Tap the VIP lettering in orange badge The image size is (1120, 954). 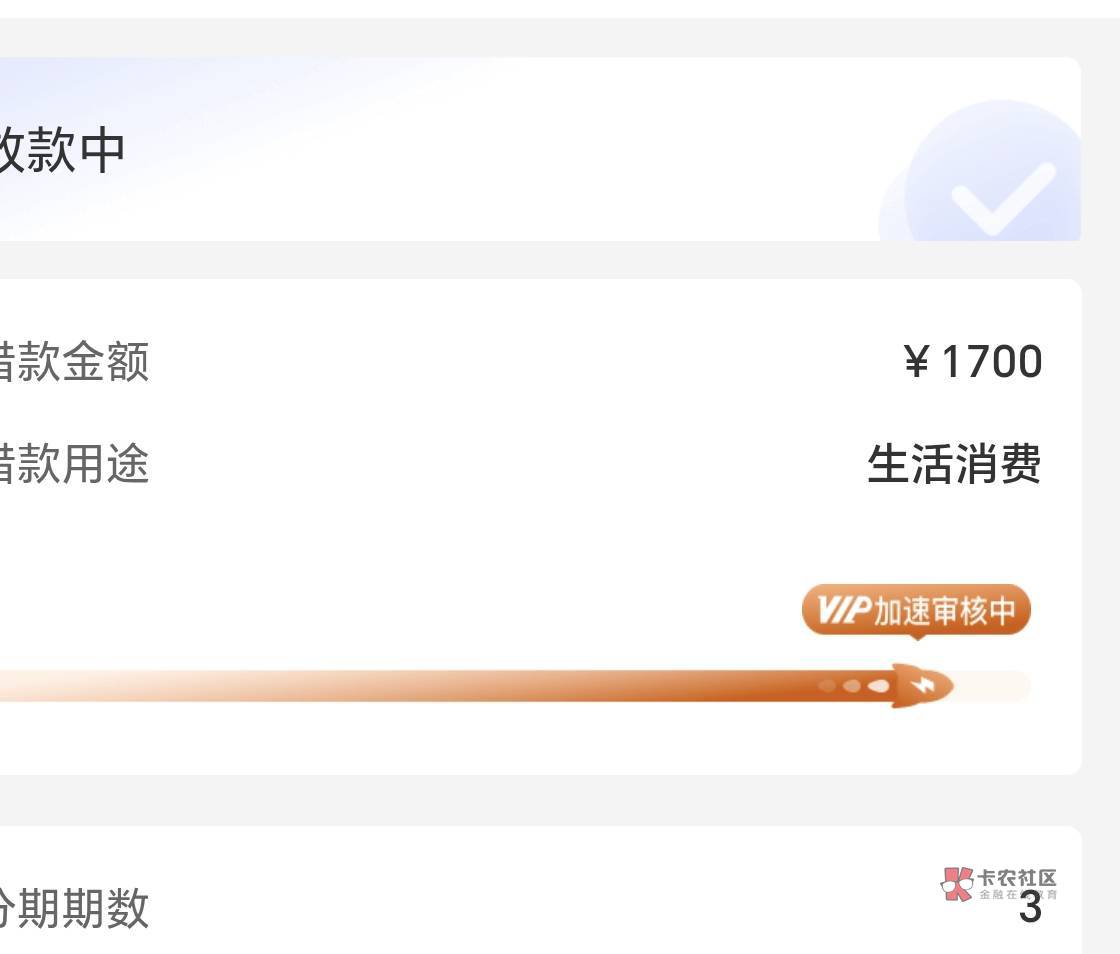(843, 610)
